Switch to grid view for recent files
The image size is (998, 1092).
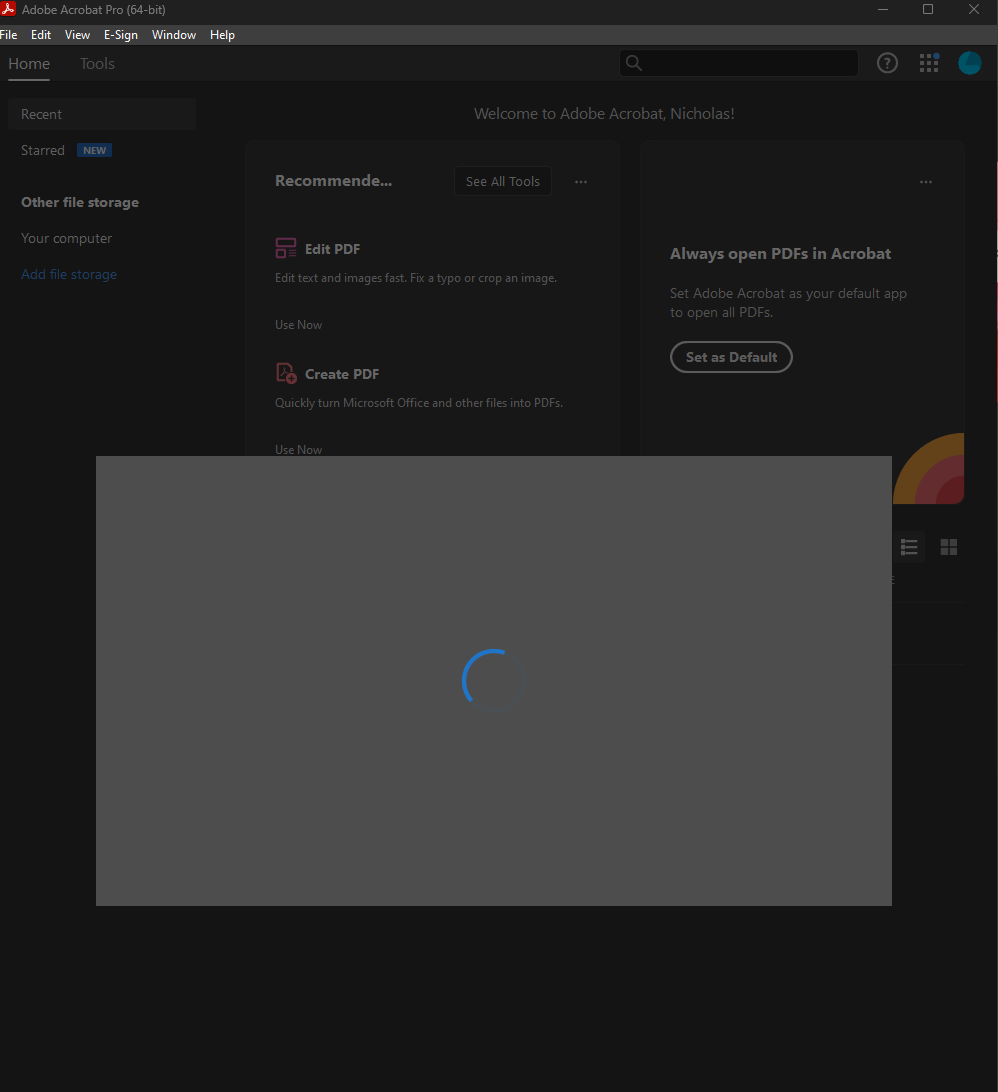(948, 547)
